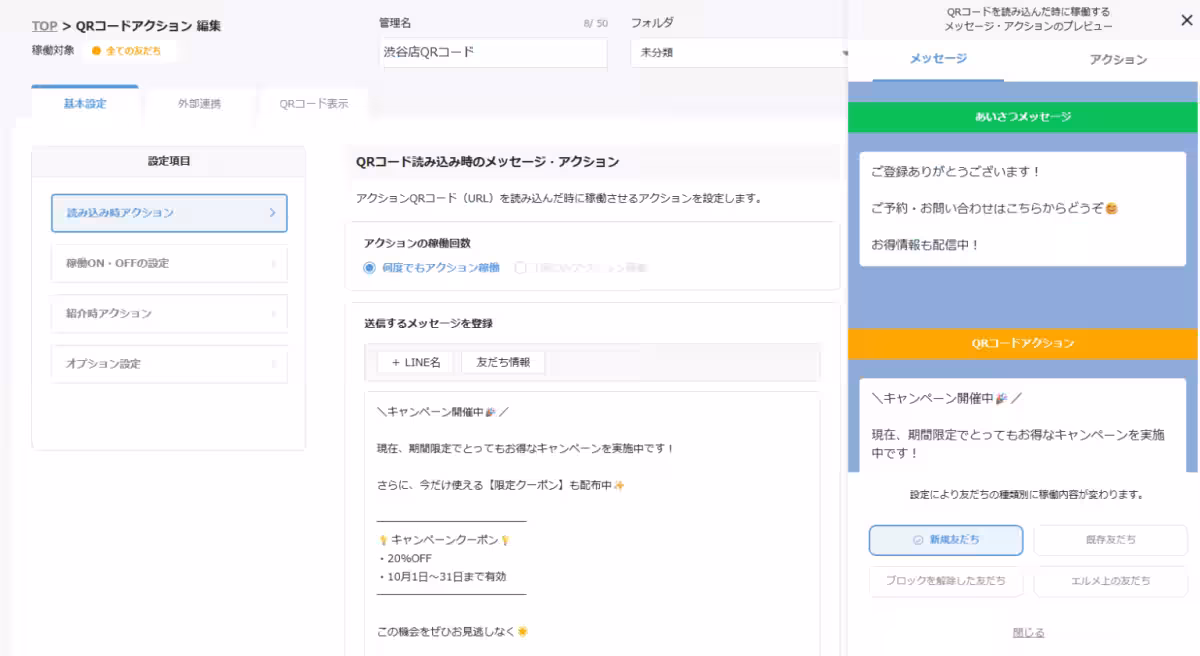
Task: Show preview for 既存友だち
Action: [1110, 540]
